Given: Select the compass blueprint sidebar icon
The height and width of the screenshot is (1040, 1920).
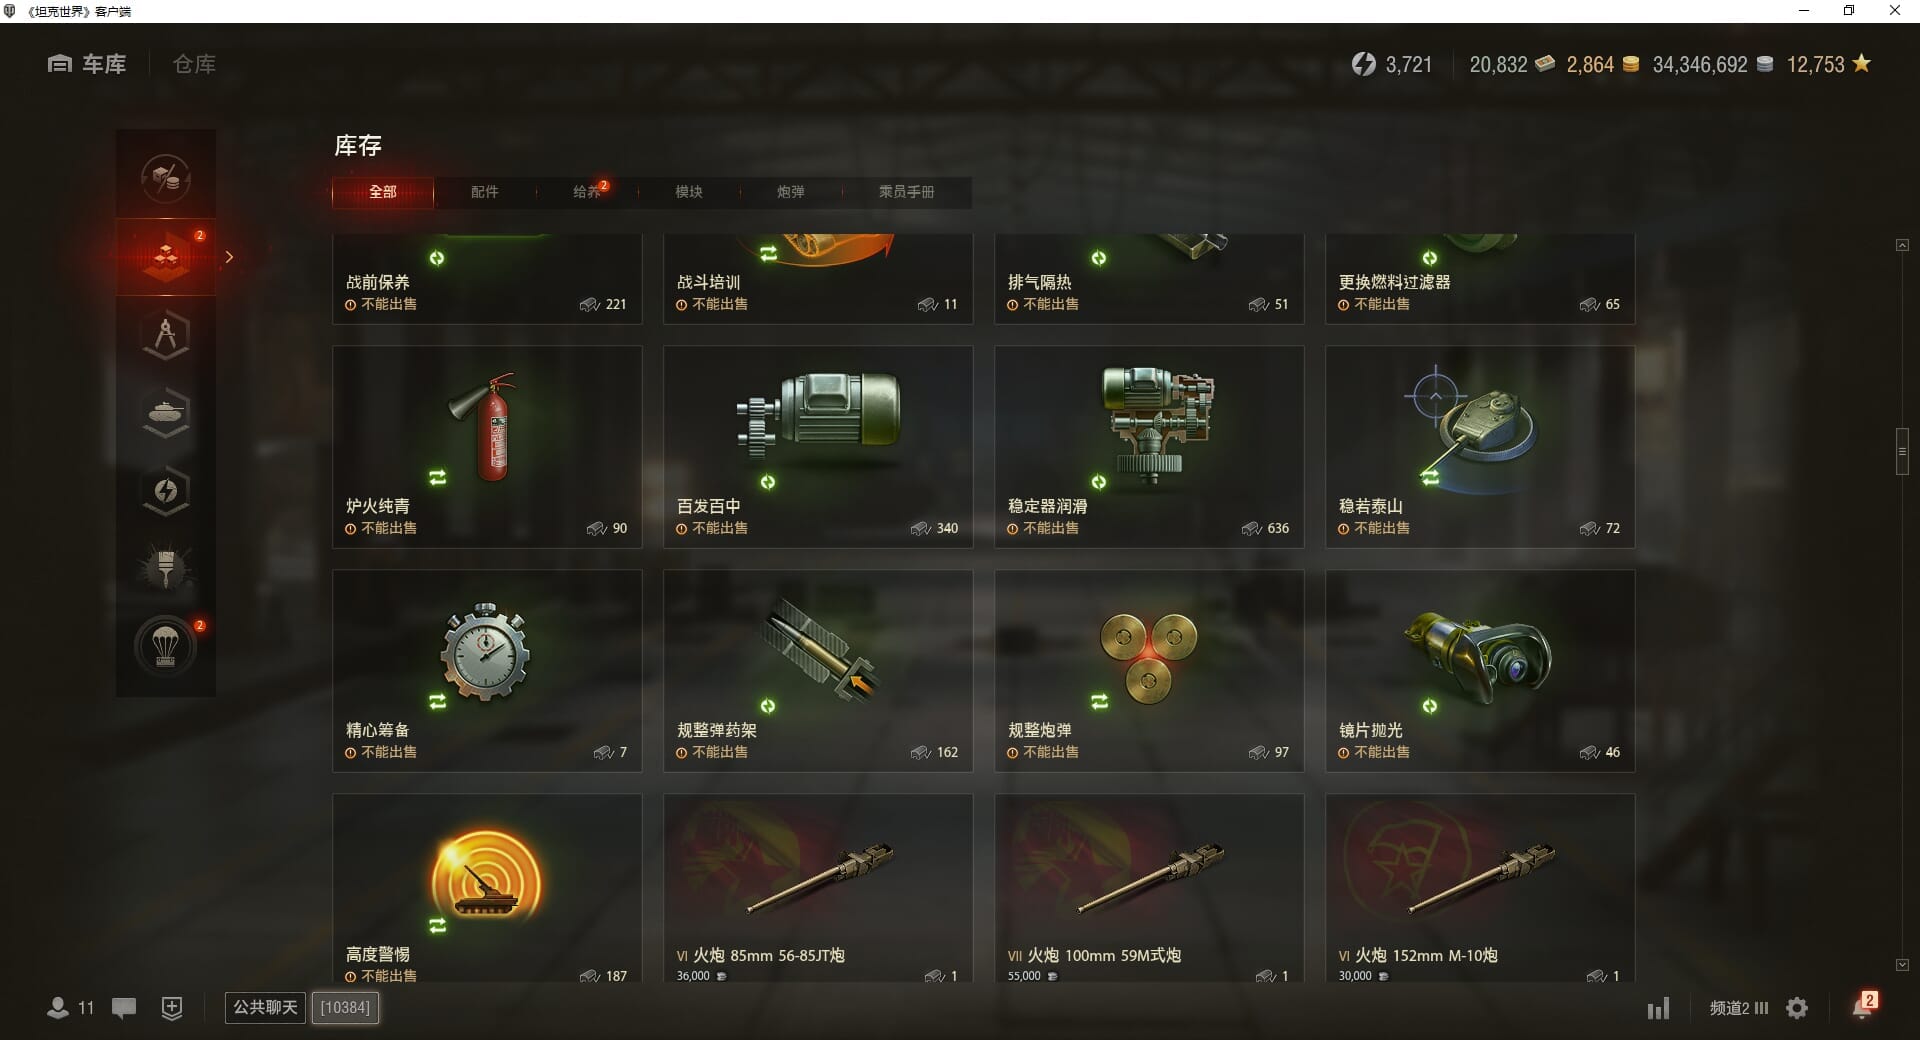Looking at the screenshot, I should (166, 335).
